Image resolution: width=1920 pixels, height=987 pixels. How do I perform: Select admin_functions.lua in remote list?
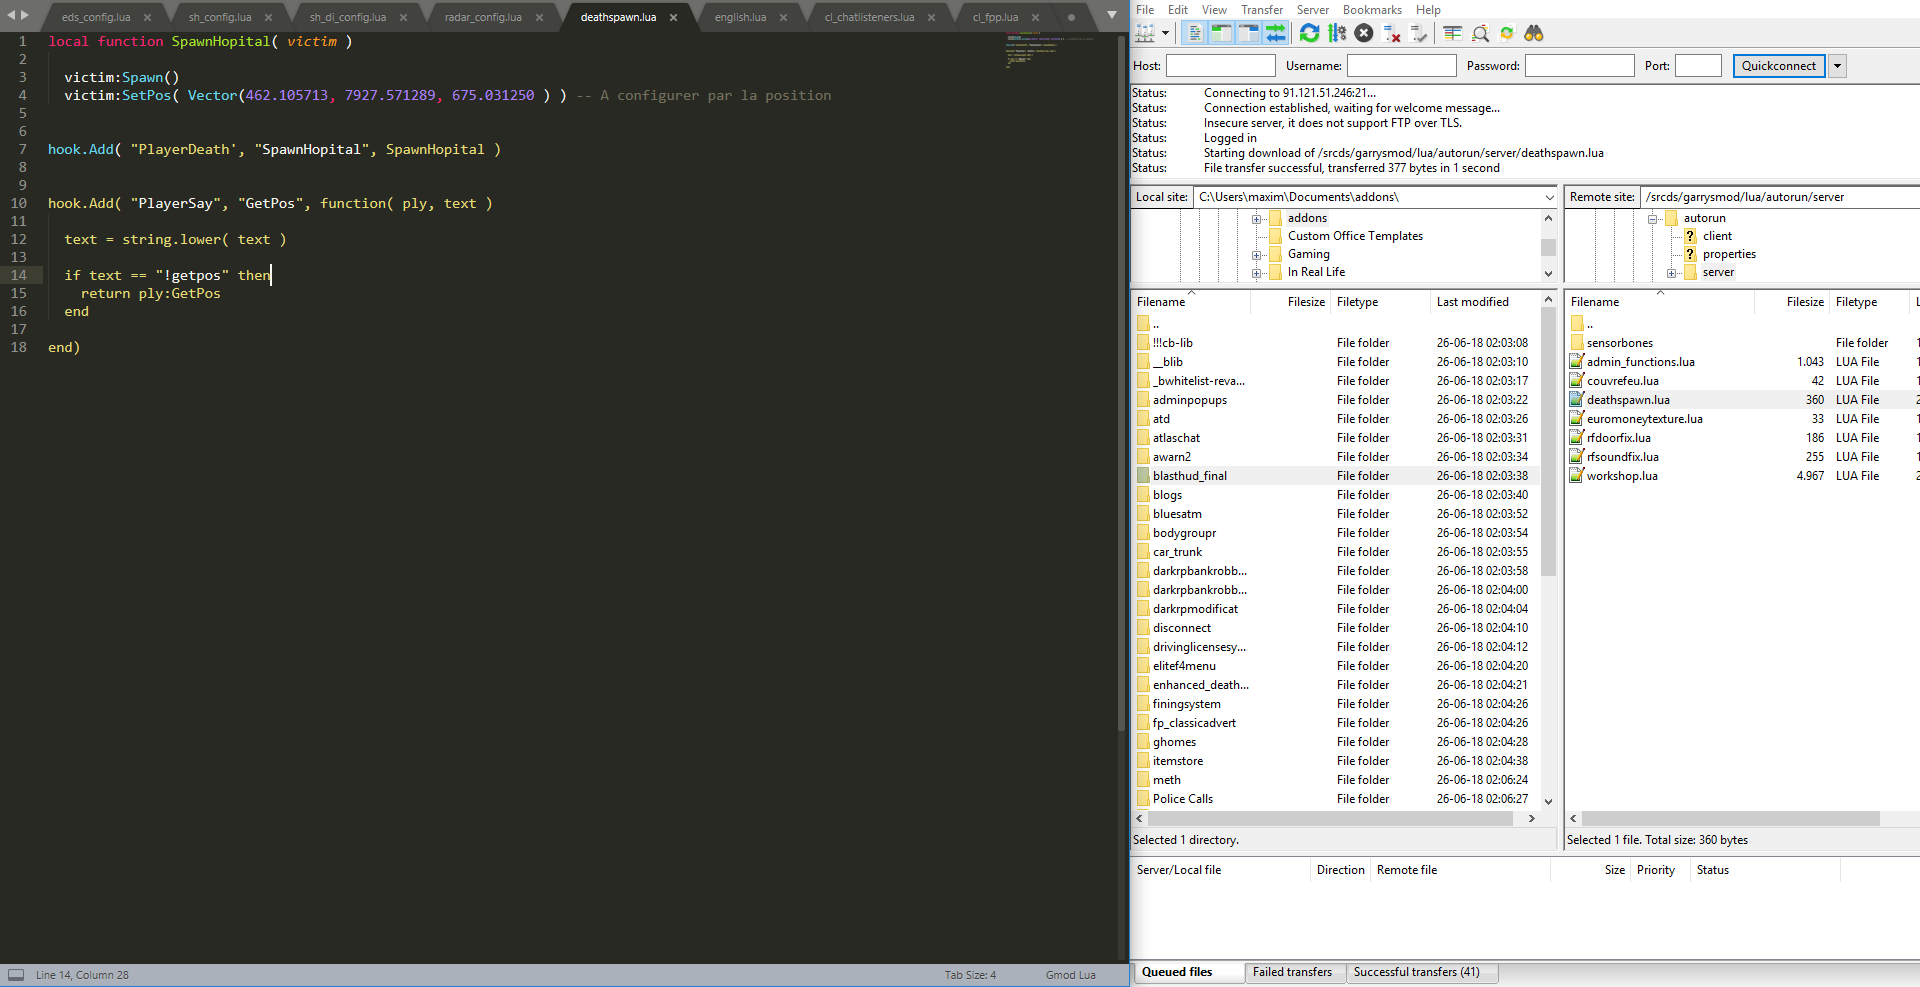[1640, 362]
